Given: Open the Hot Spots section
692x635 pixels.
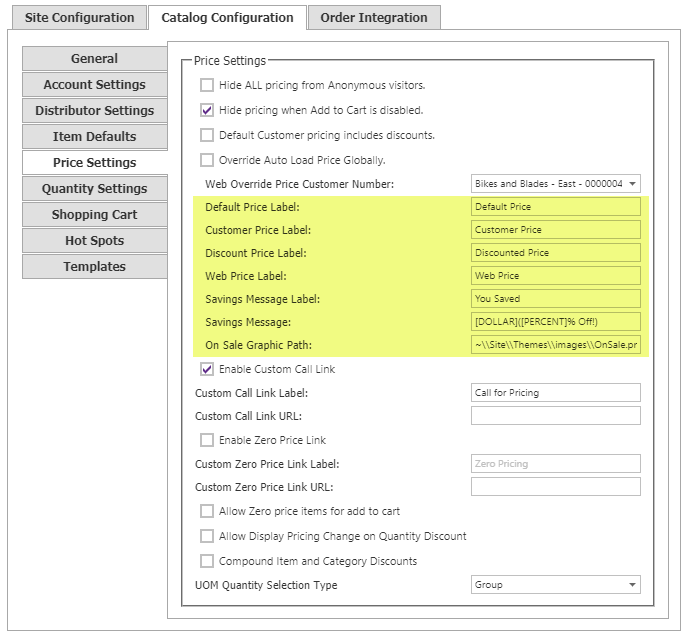Looking at the screenshot, I should point(94,241).
